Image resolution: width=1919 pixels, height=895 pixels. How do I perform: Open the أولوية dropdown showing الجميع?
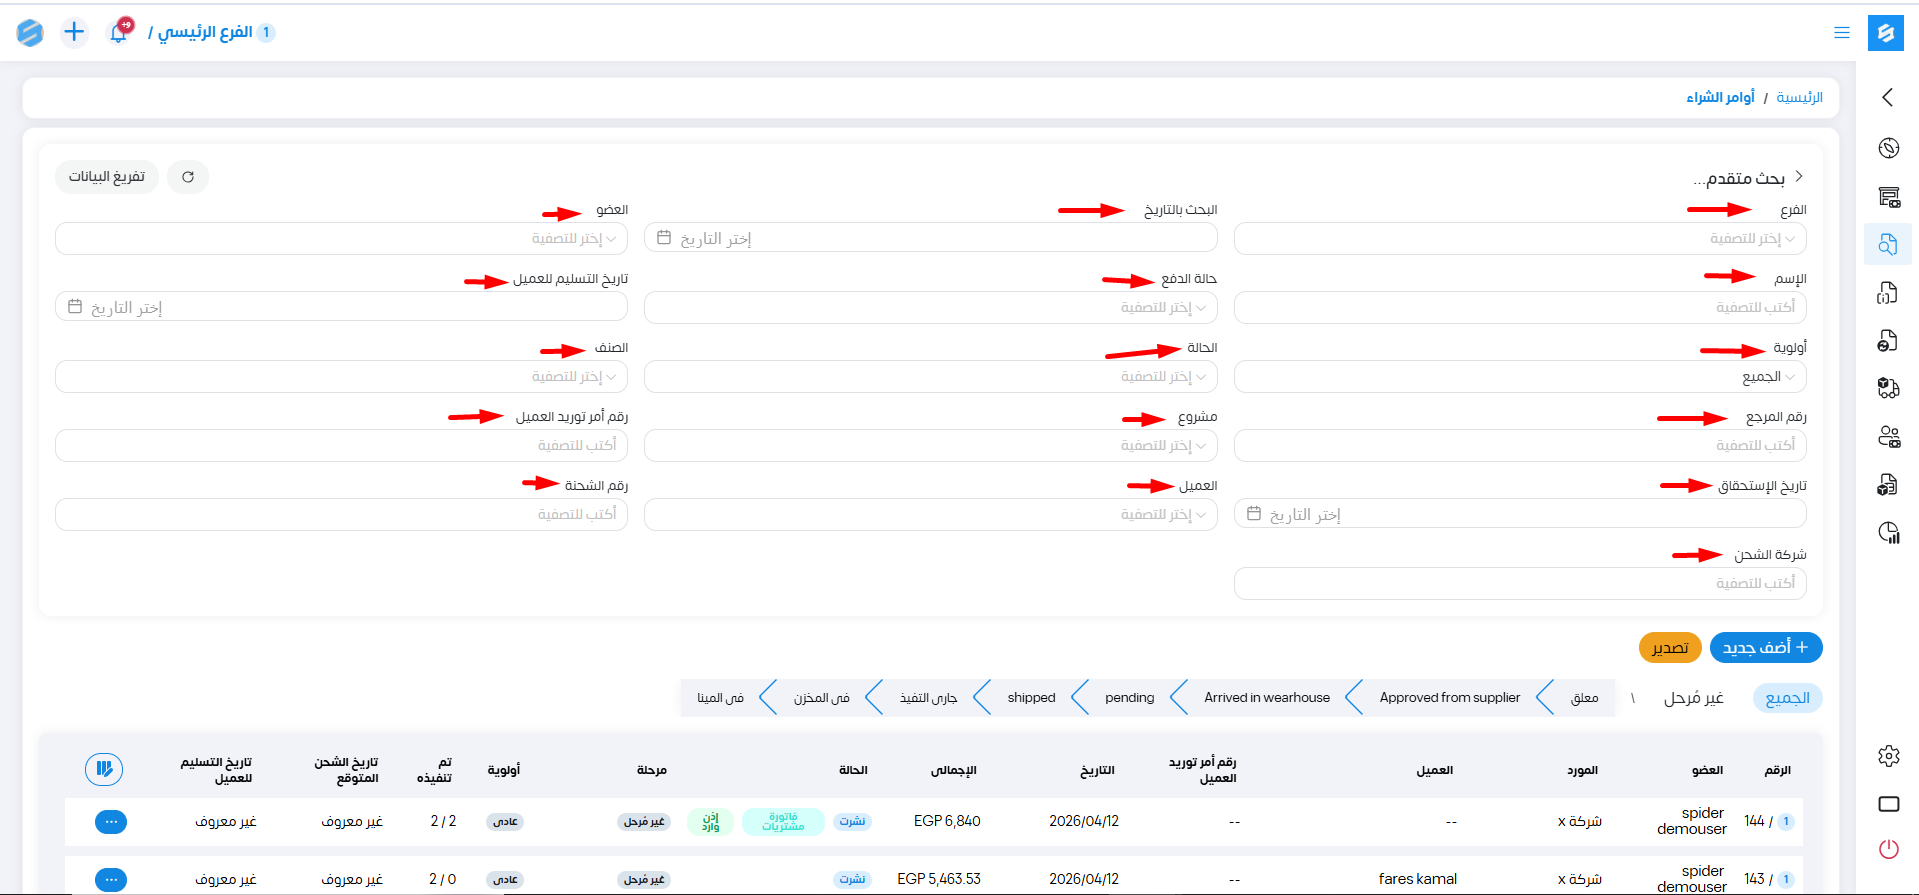1519,377
